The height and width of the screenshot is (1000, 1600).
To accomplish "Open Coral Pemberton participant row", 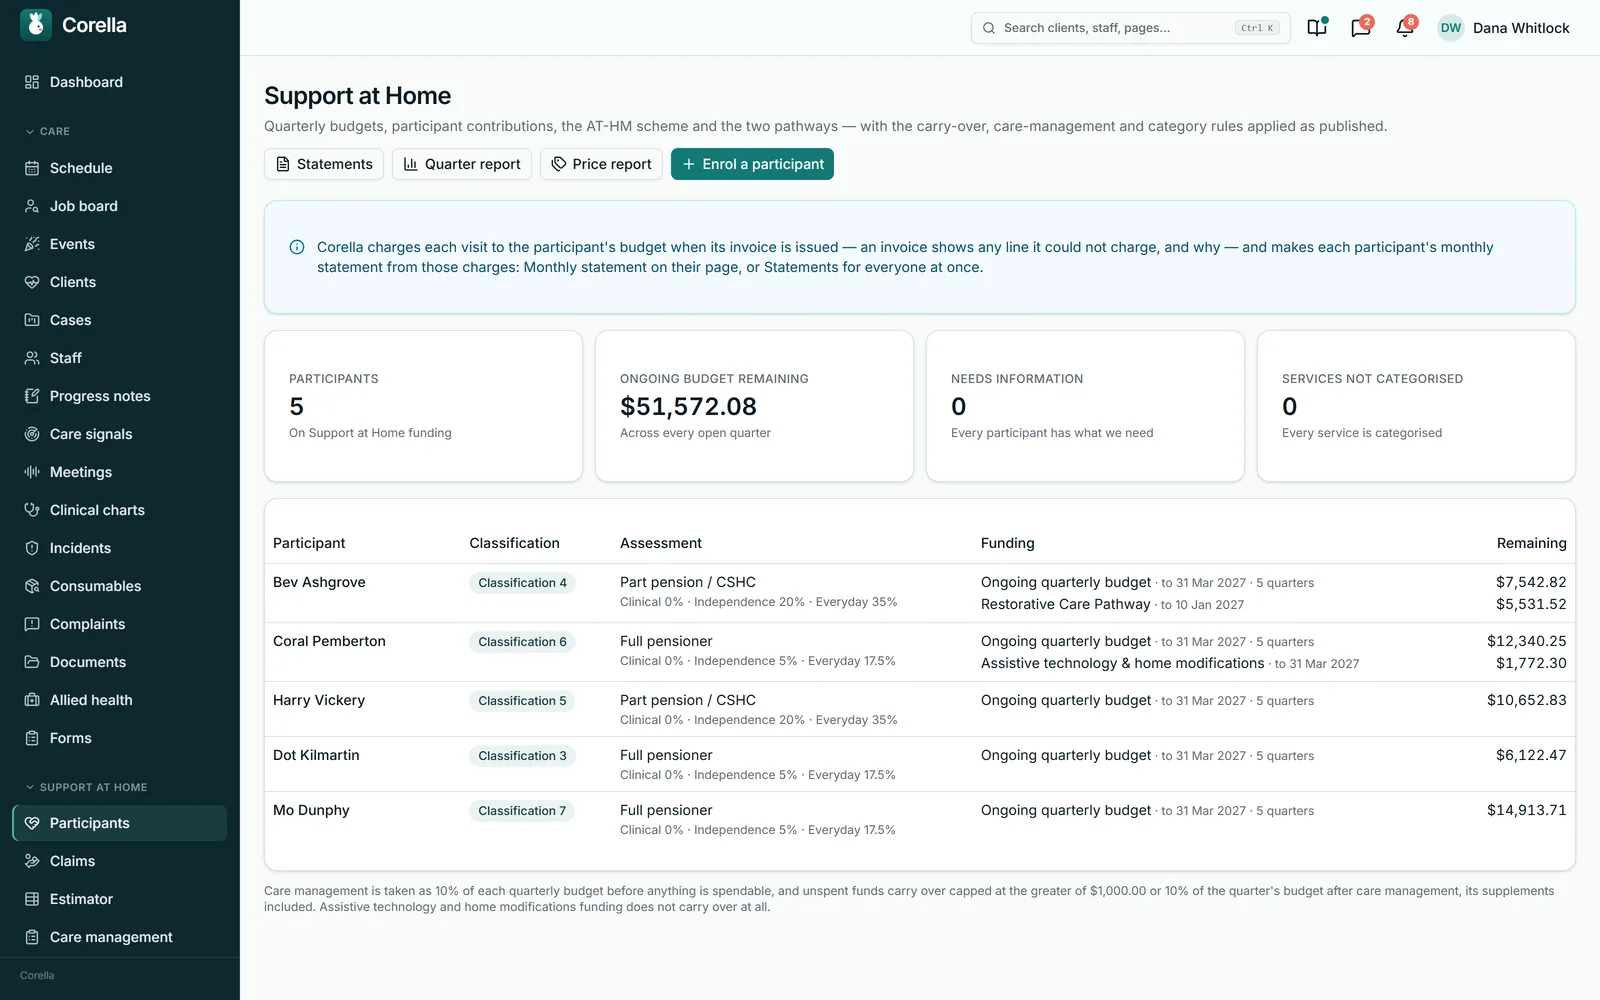I will 920,652.
